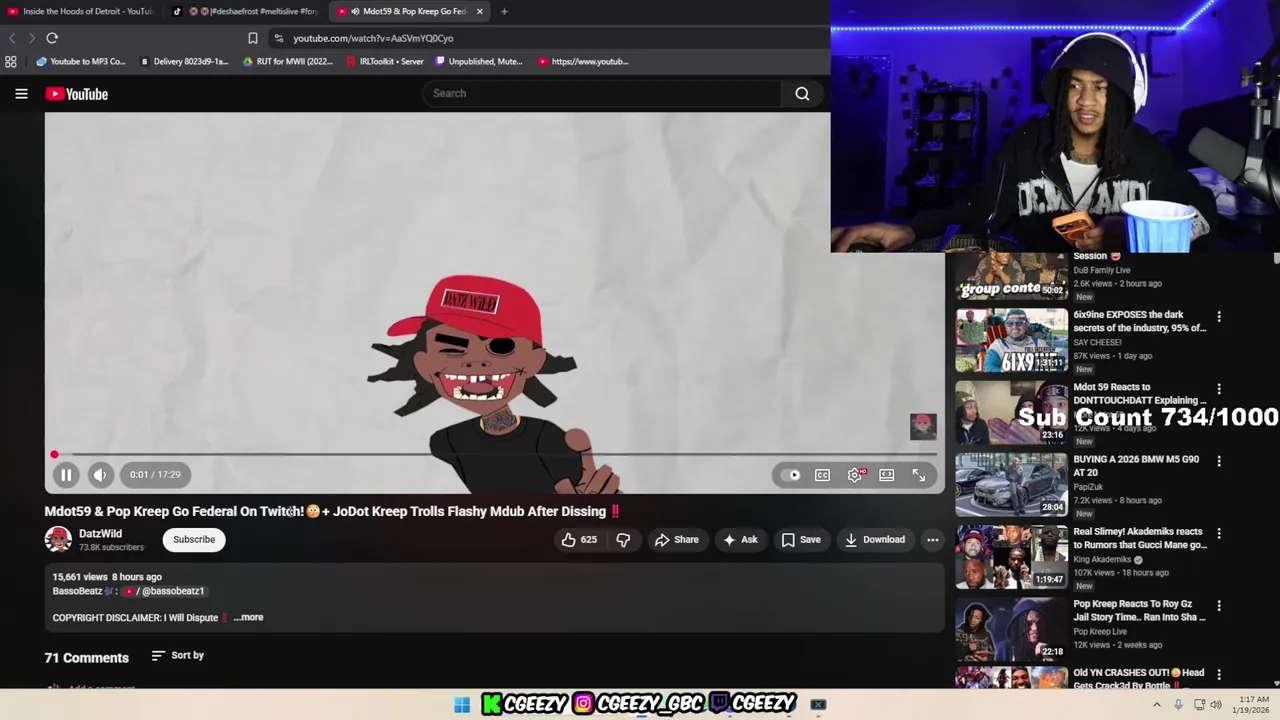Switch to theater mode
Viewport: 1280px width, 720px height.
[887, 475]
